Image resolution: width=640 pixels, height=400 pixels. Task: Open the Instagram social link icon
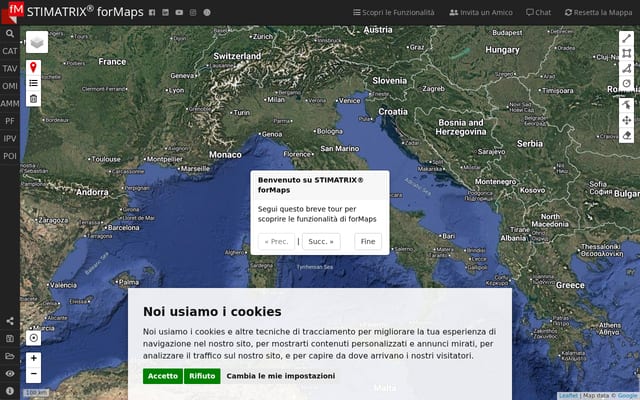[193, 13]
